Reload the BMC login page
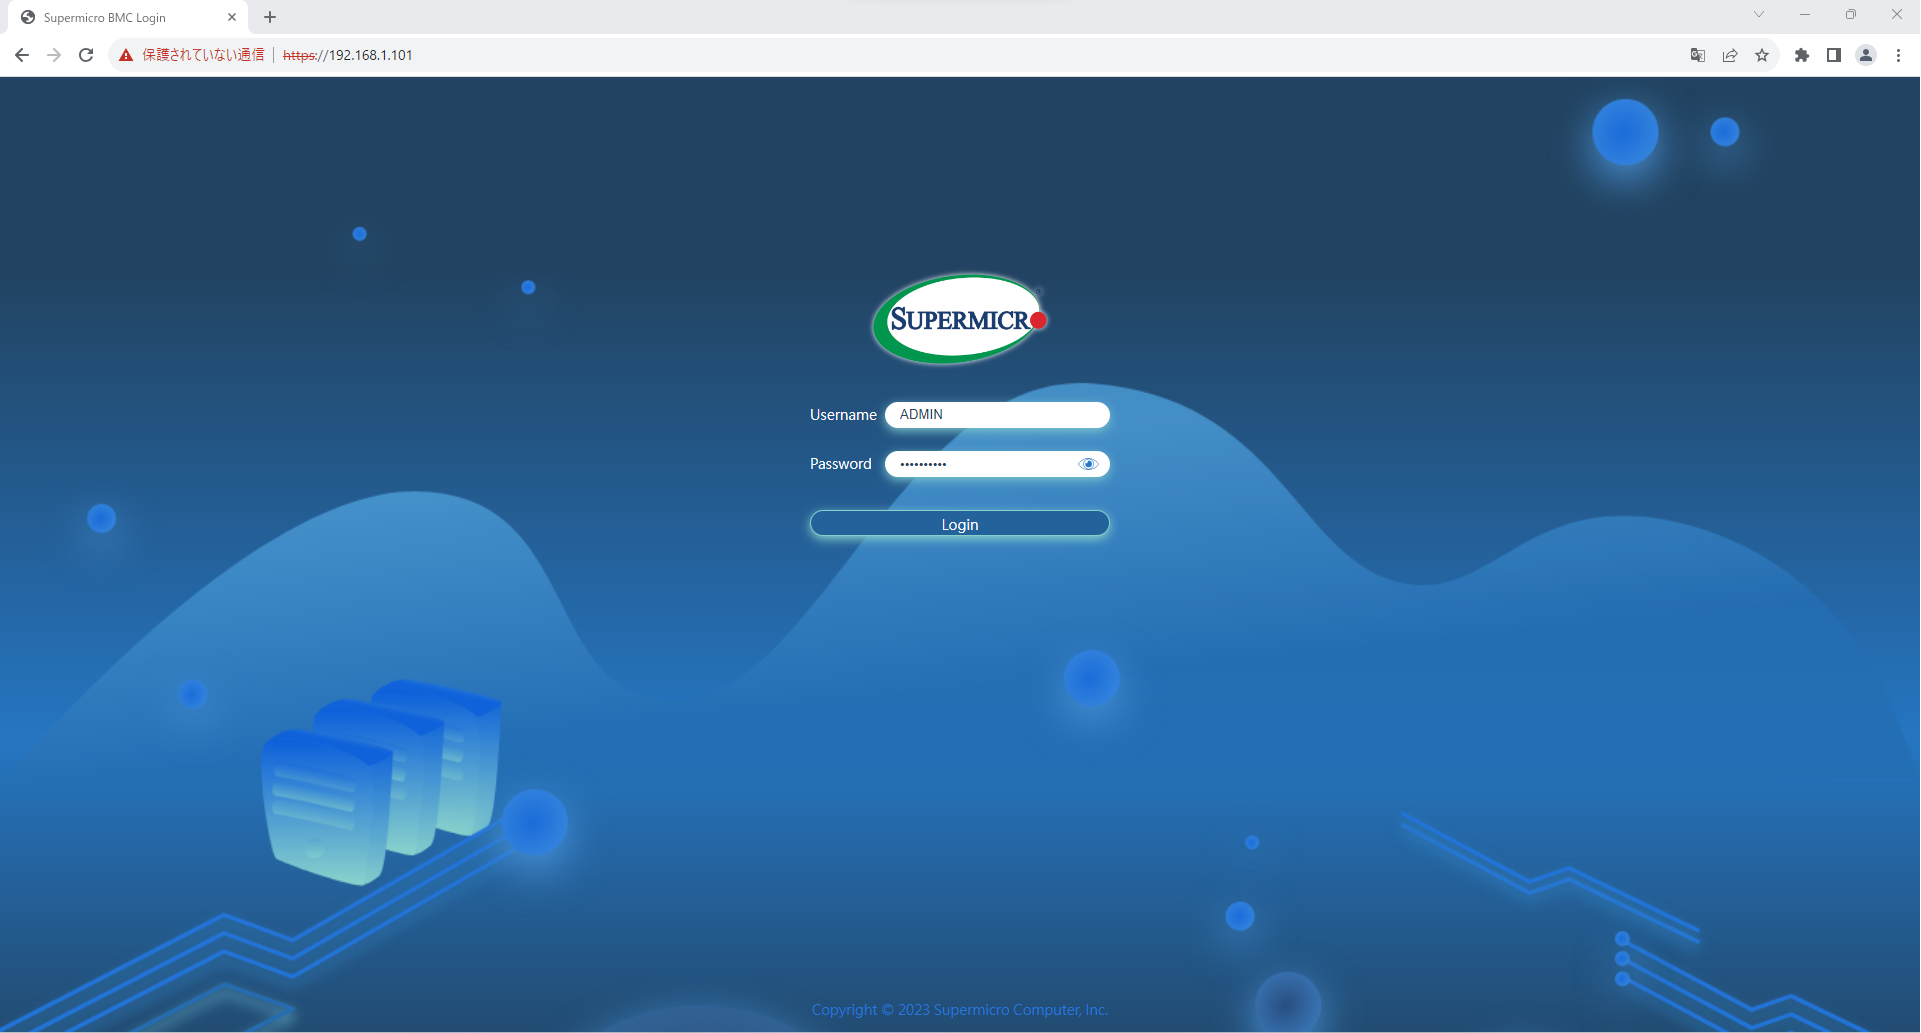1921x1033 pixels. tap(86, 55)
